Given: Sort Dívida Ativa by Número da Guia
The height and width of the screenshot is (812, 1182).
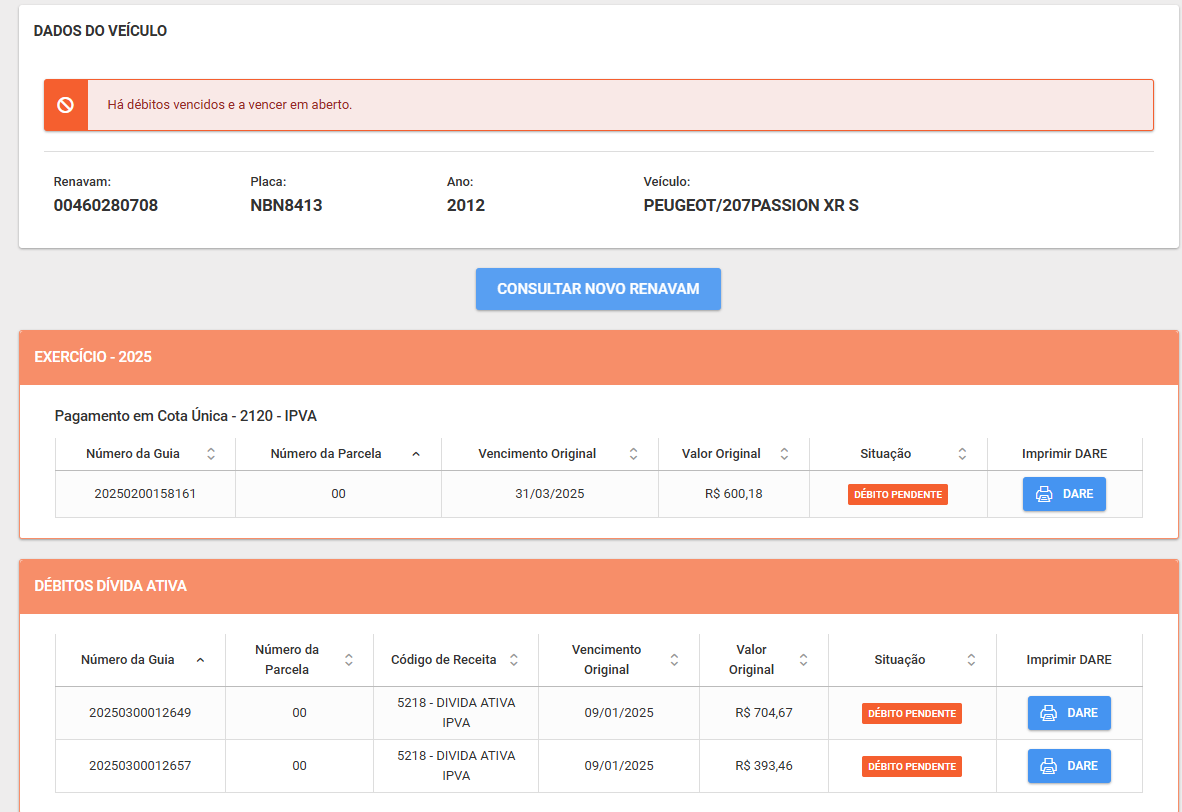Looking at the screenshot, I should (200, 660).
